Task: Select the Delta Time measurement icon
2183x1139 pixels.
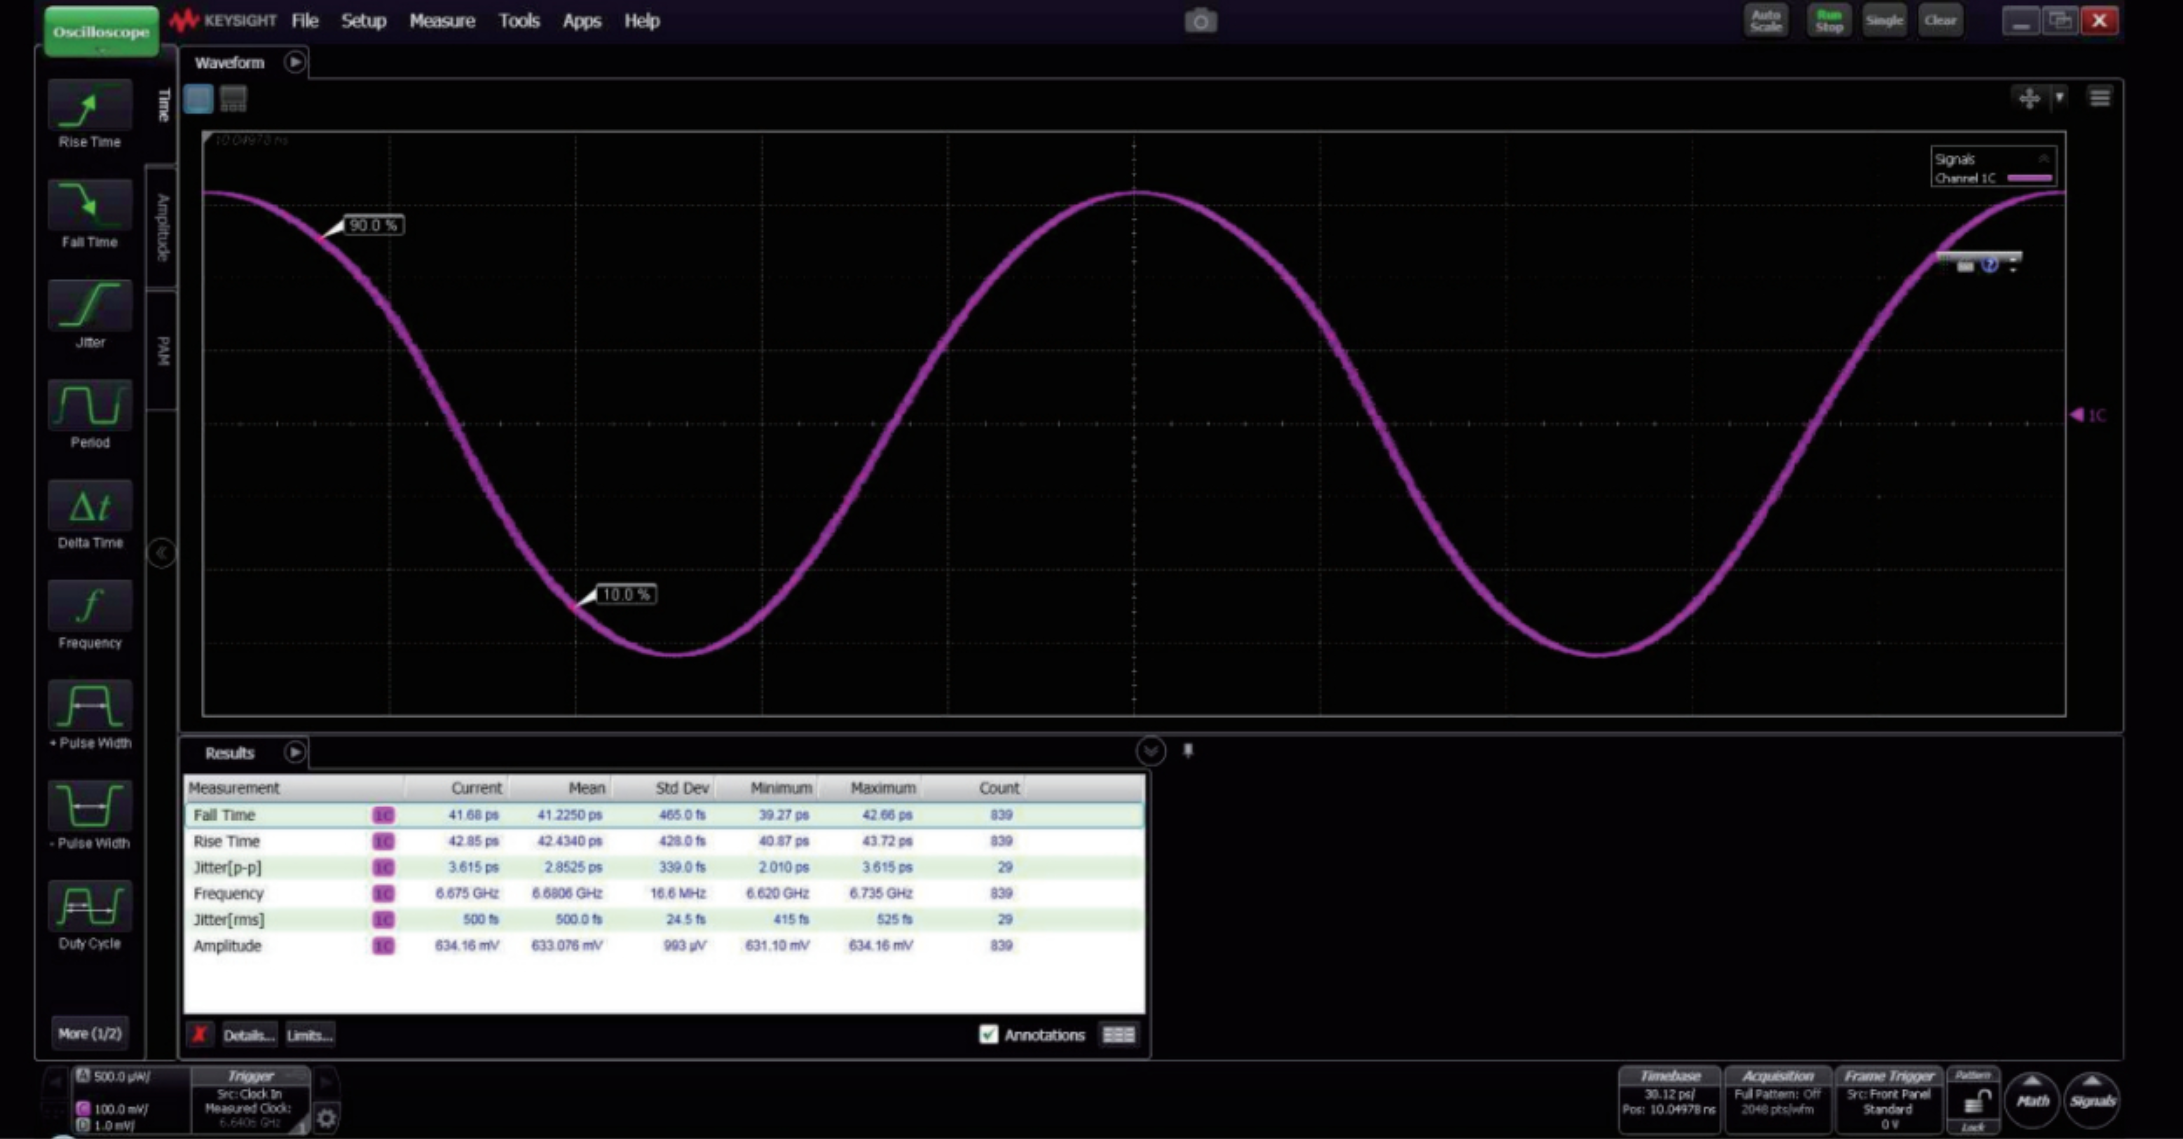Action: pyautogui.click(x=90, y=506)
